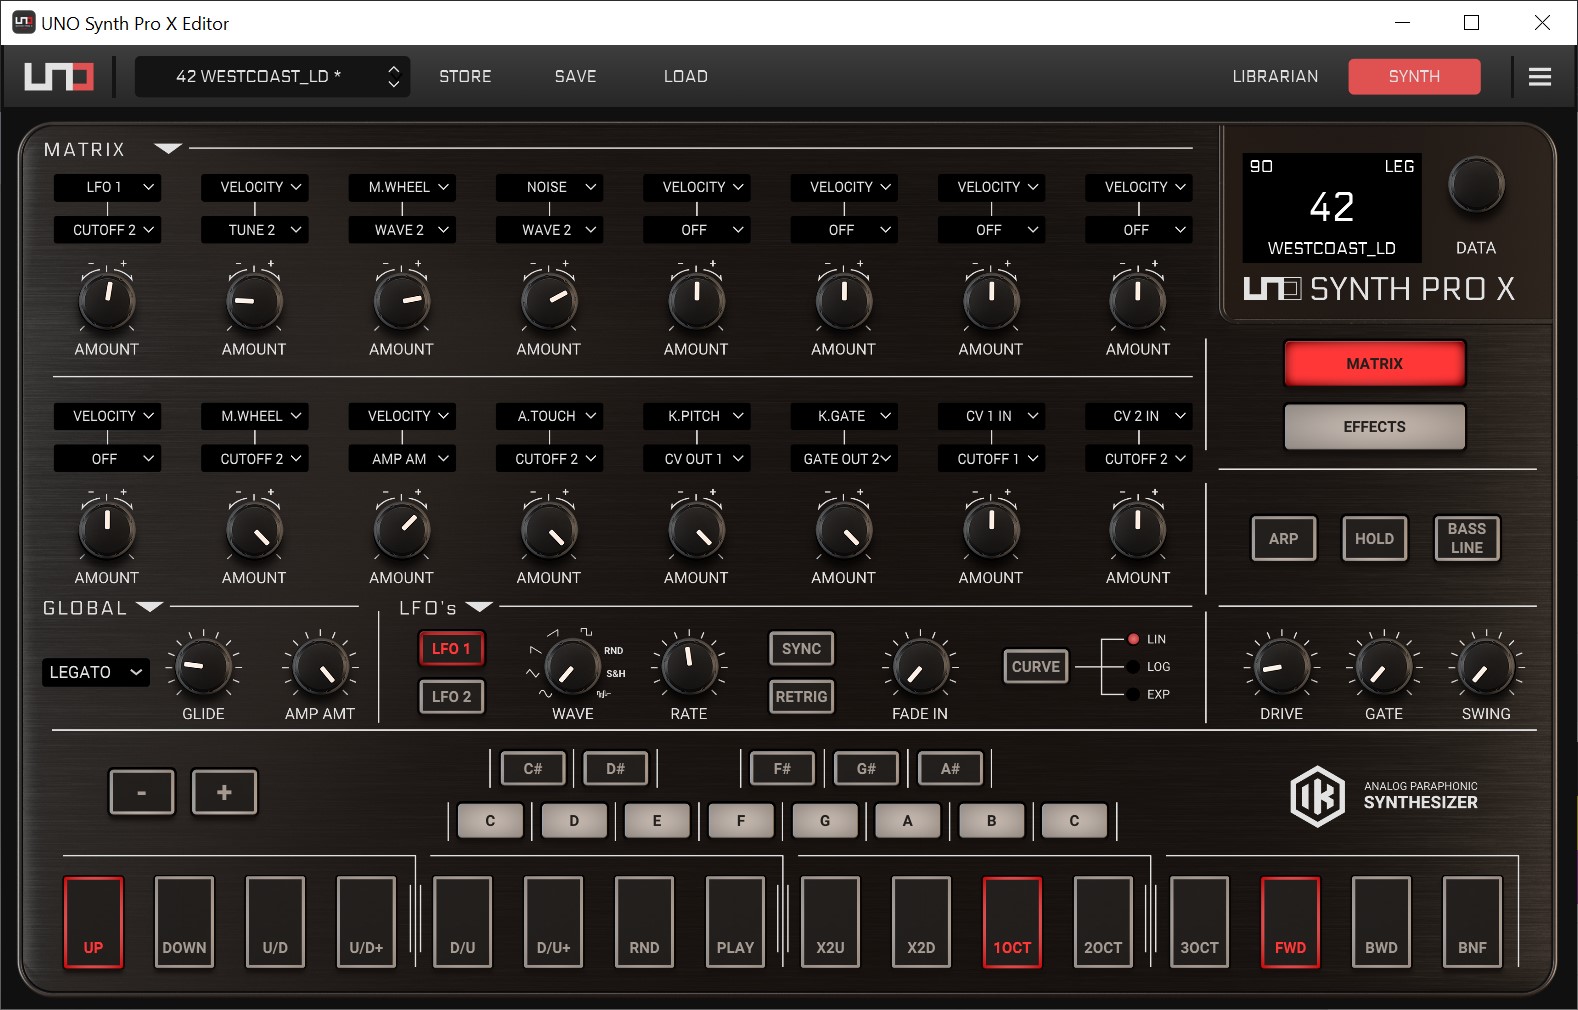This screenshot has height=1010, width=1578.
Task: Select the DOWN arpeggiator mode
Action: coord(184,922)
